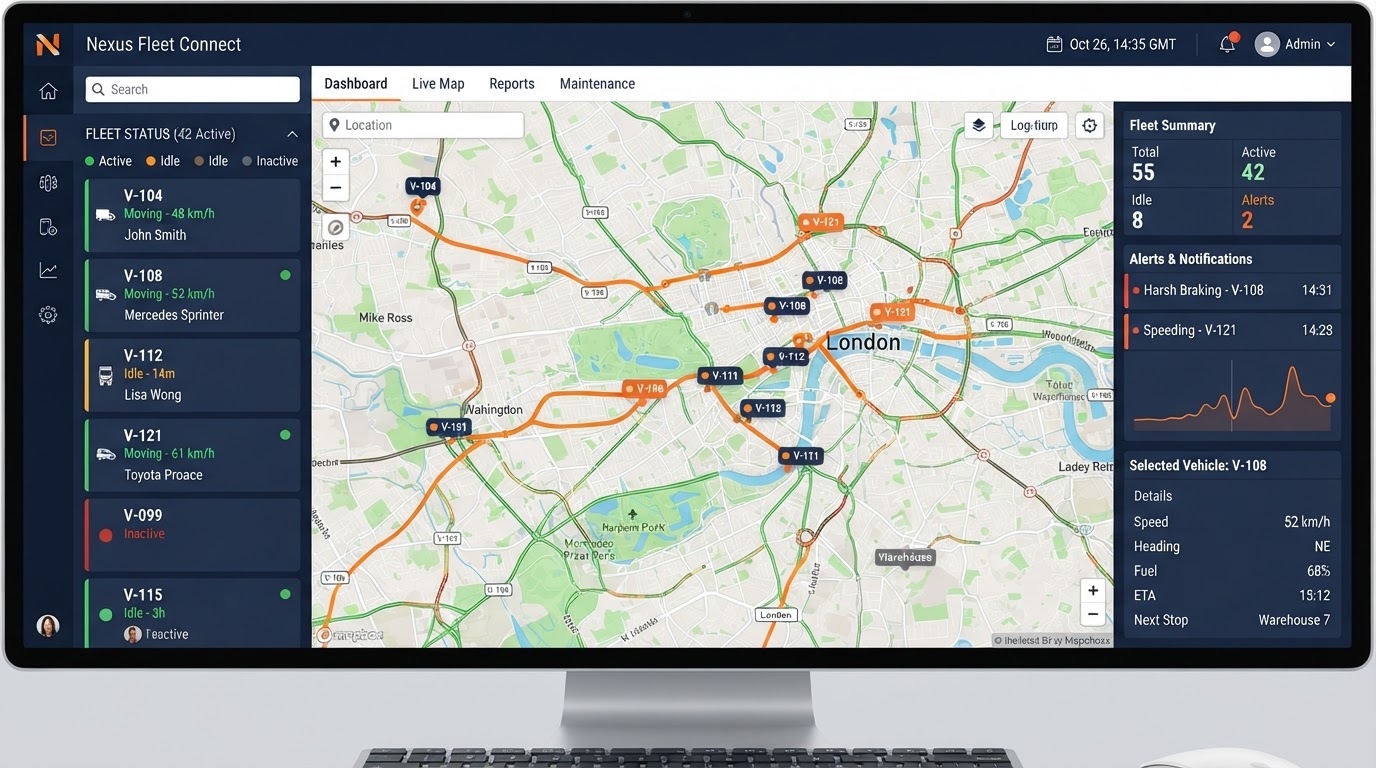Viewport: 1376px width, 768px height.
Task: Click the Active 42 summary tile
Action: [1288, 164]
